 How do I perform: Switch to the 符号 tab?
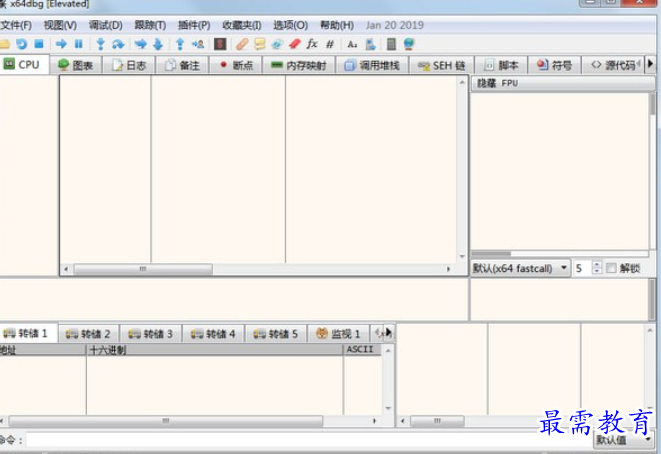pos(554,65)
